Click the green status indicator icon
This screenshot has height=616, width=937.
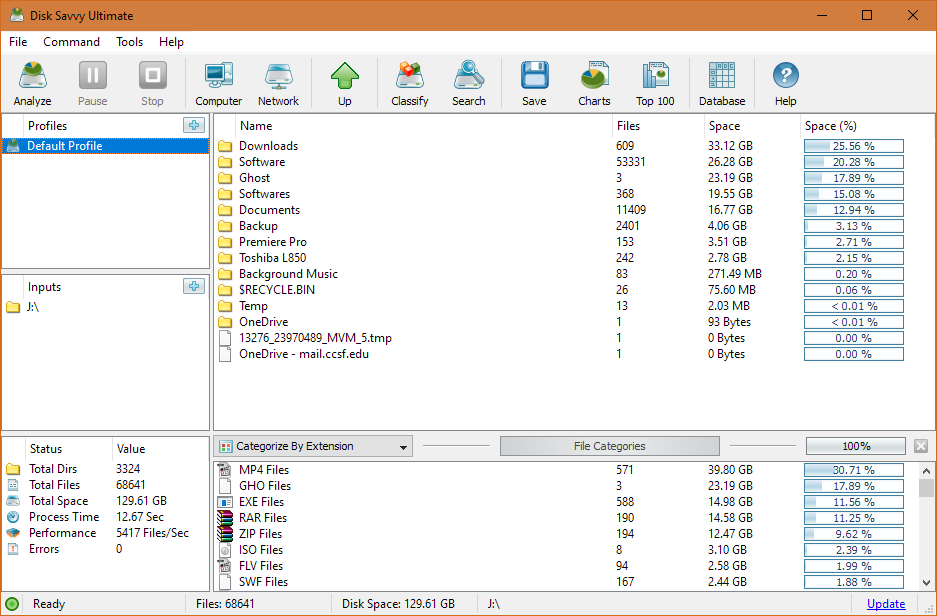pyautogui.click(x=12, y=604)
